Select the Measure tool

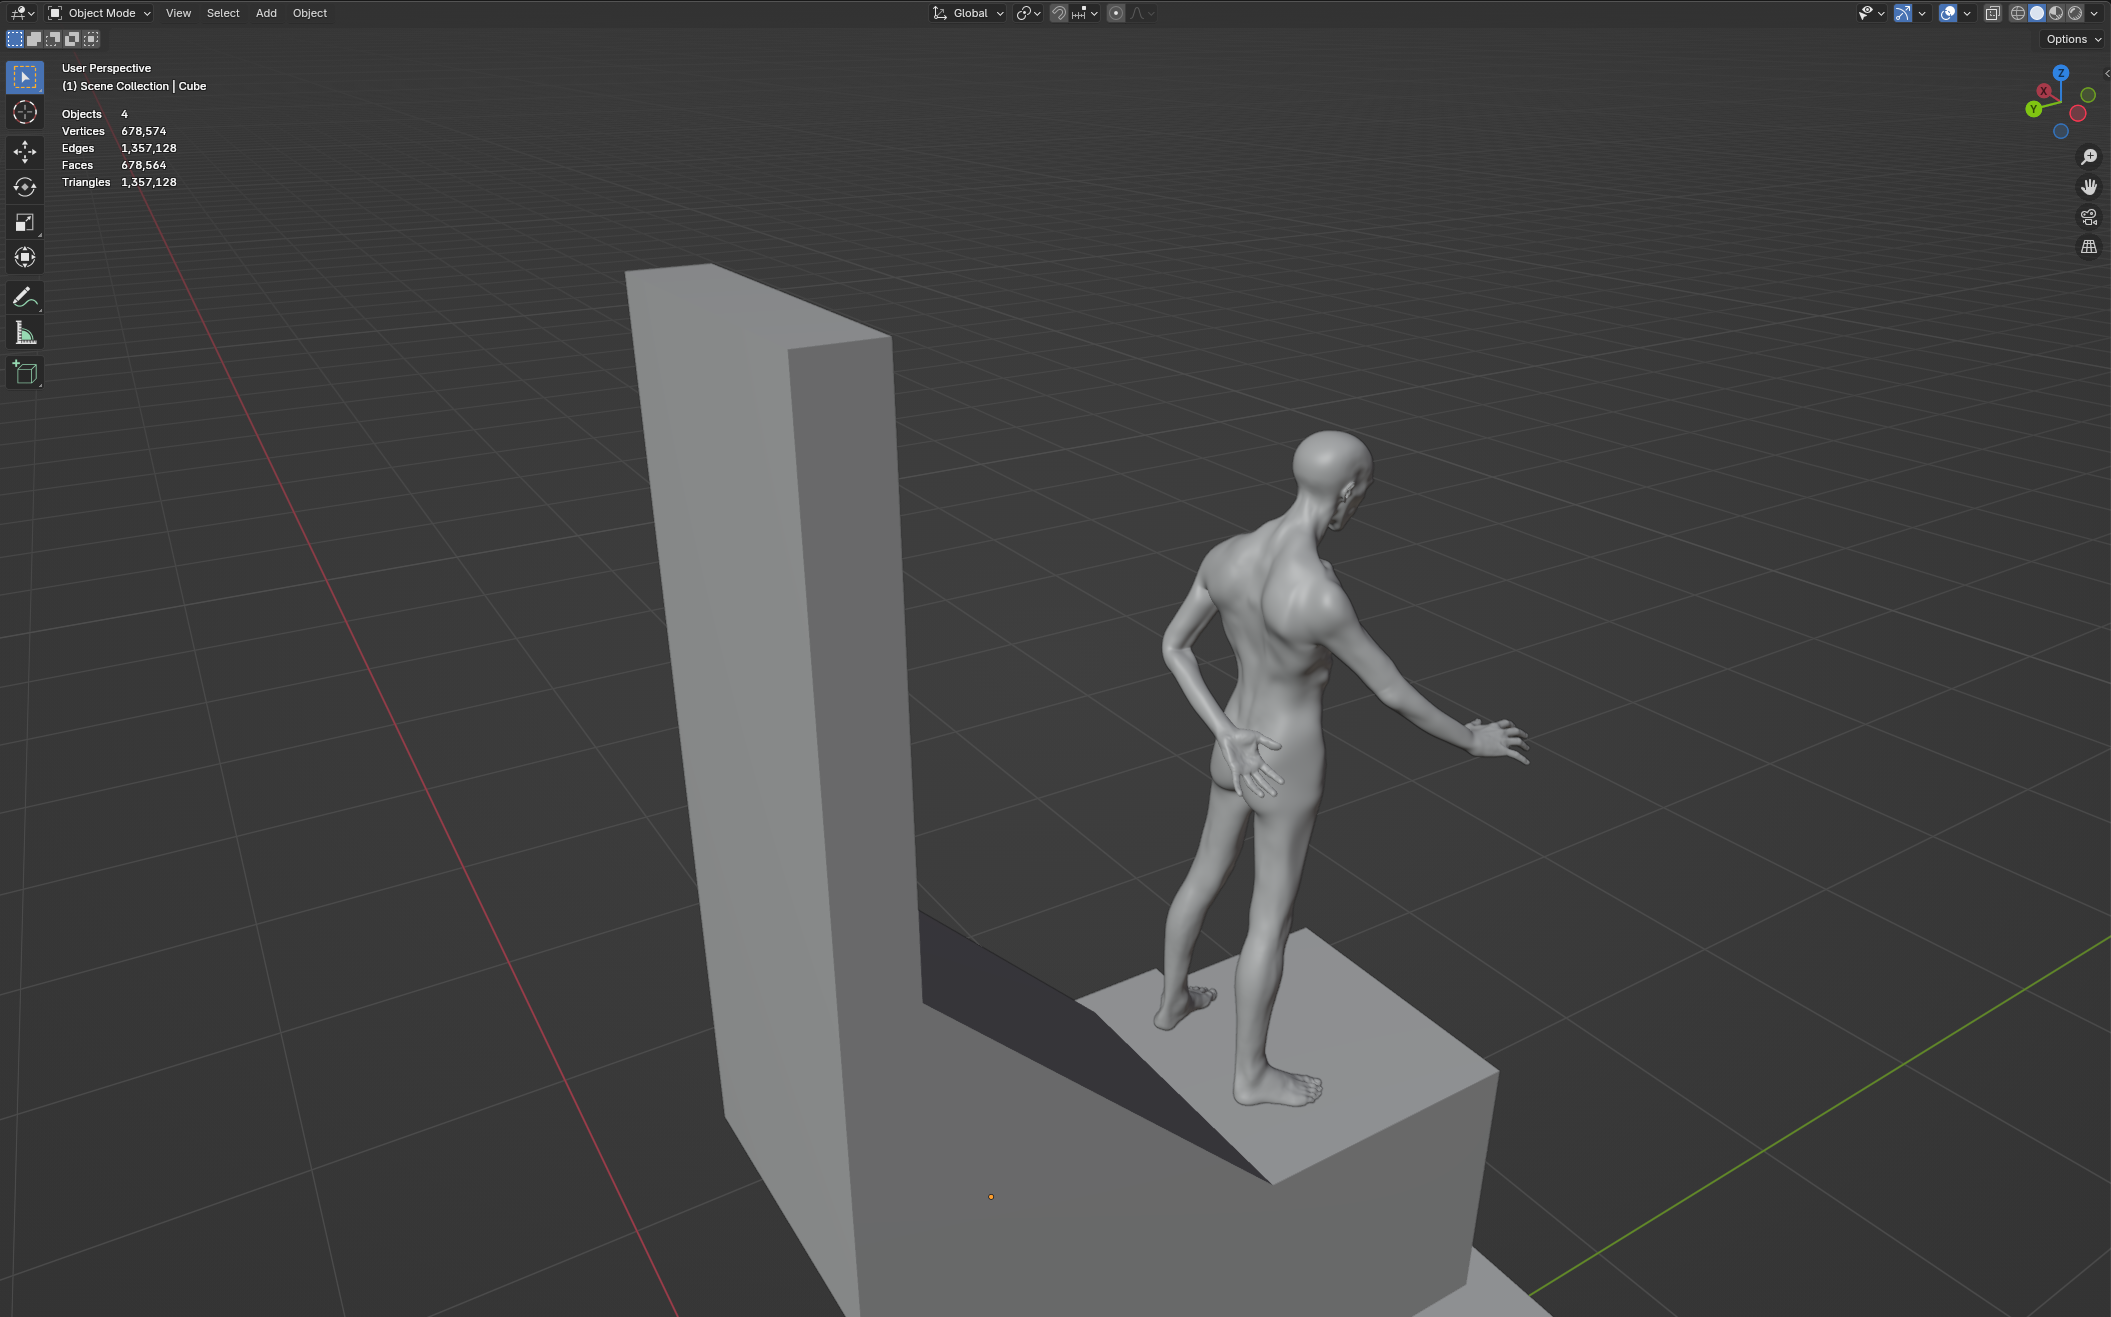[24, 332]
